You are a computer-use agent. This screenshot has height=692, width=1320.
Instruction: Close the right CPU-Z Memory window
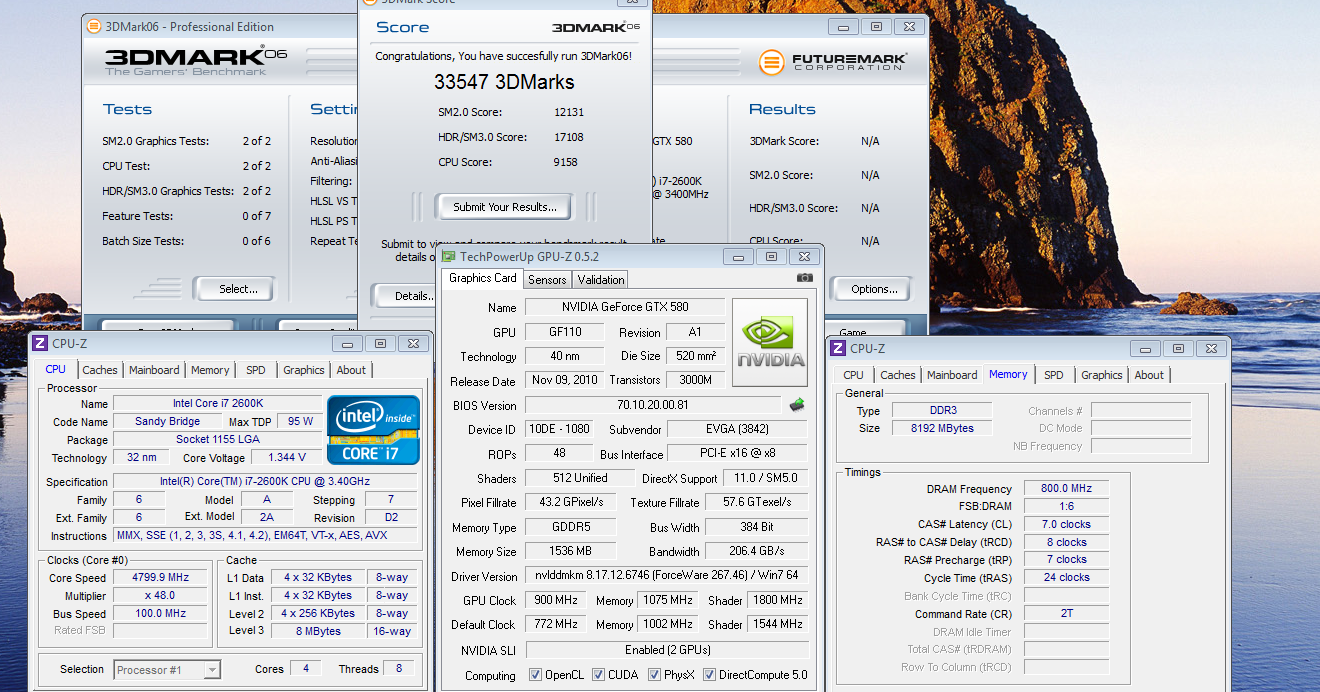1211,349
